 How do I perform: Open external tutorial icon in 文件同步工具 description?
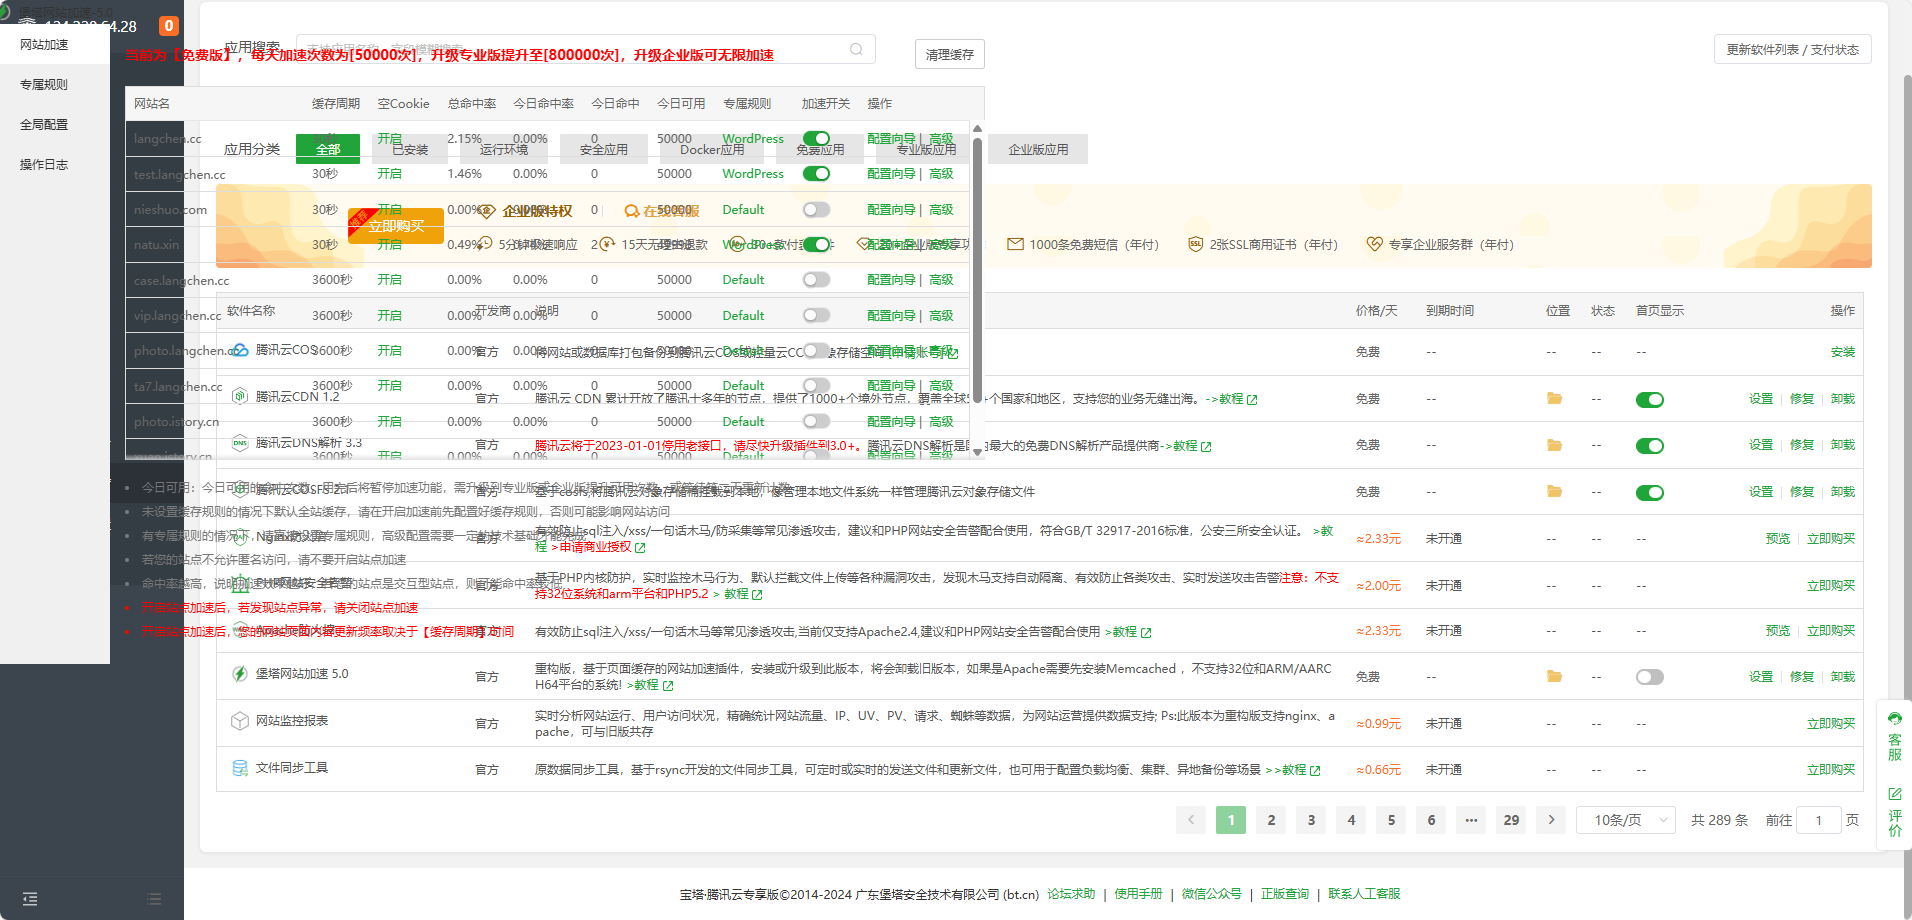pos(1315,770)
